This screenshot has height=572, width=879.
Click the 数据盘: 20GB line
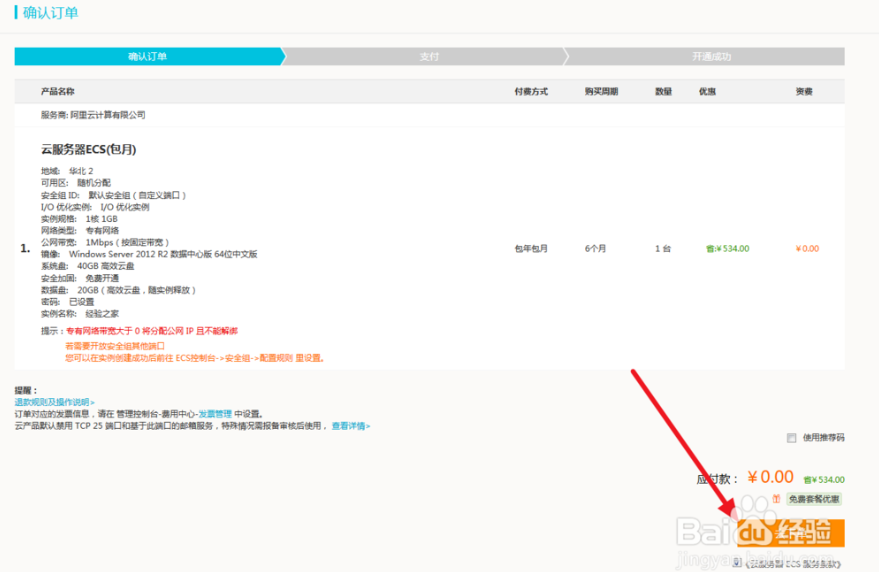pos(118,290)
